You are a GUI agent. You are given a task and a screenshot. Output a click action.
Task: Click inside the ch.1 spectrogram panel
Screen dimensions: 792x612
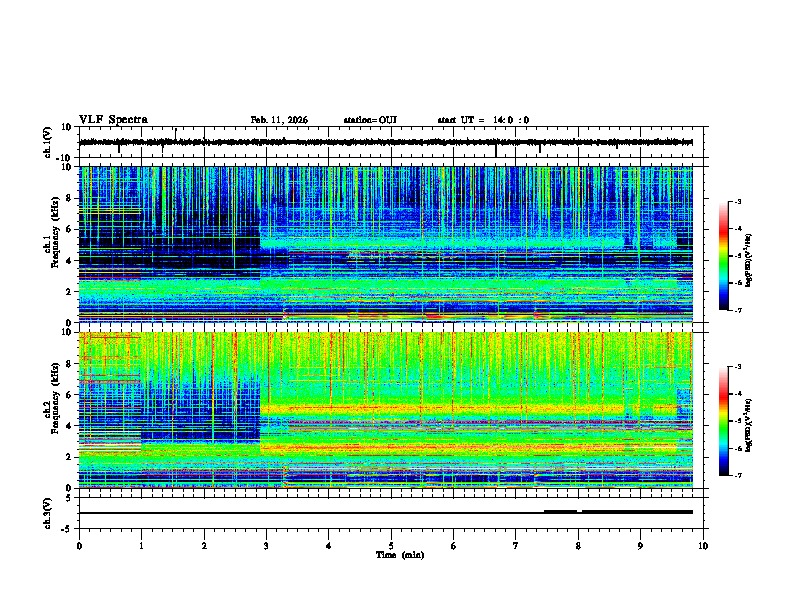click(385, 244)
